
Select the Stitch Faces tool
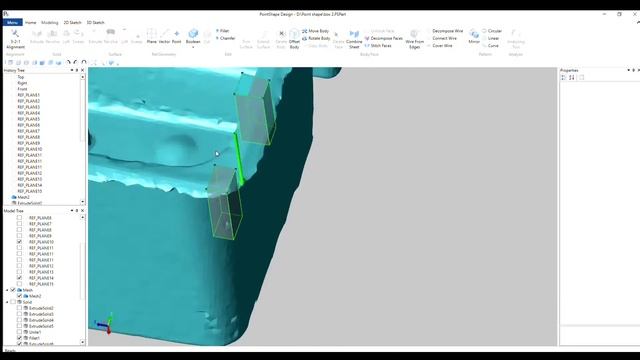(378, 46)
